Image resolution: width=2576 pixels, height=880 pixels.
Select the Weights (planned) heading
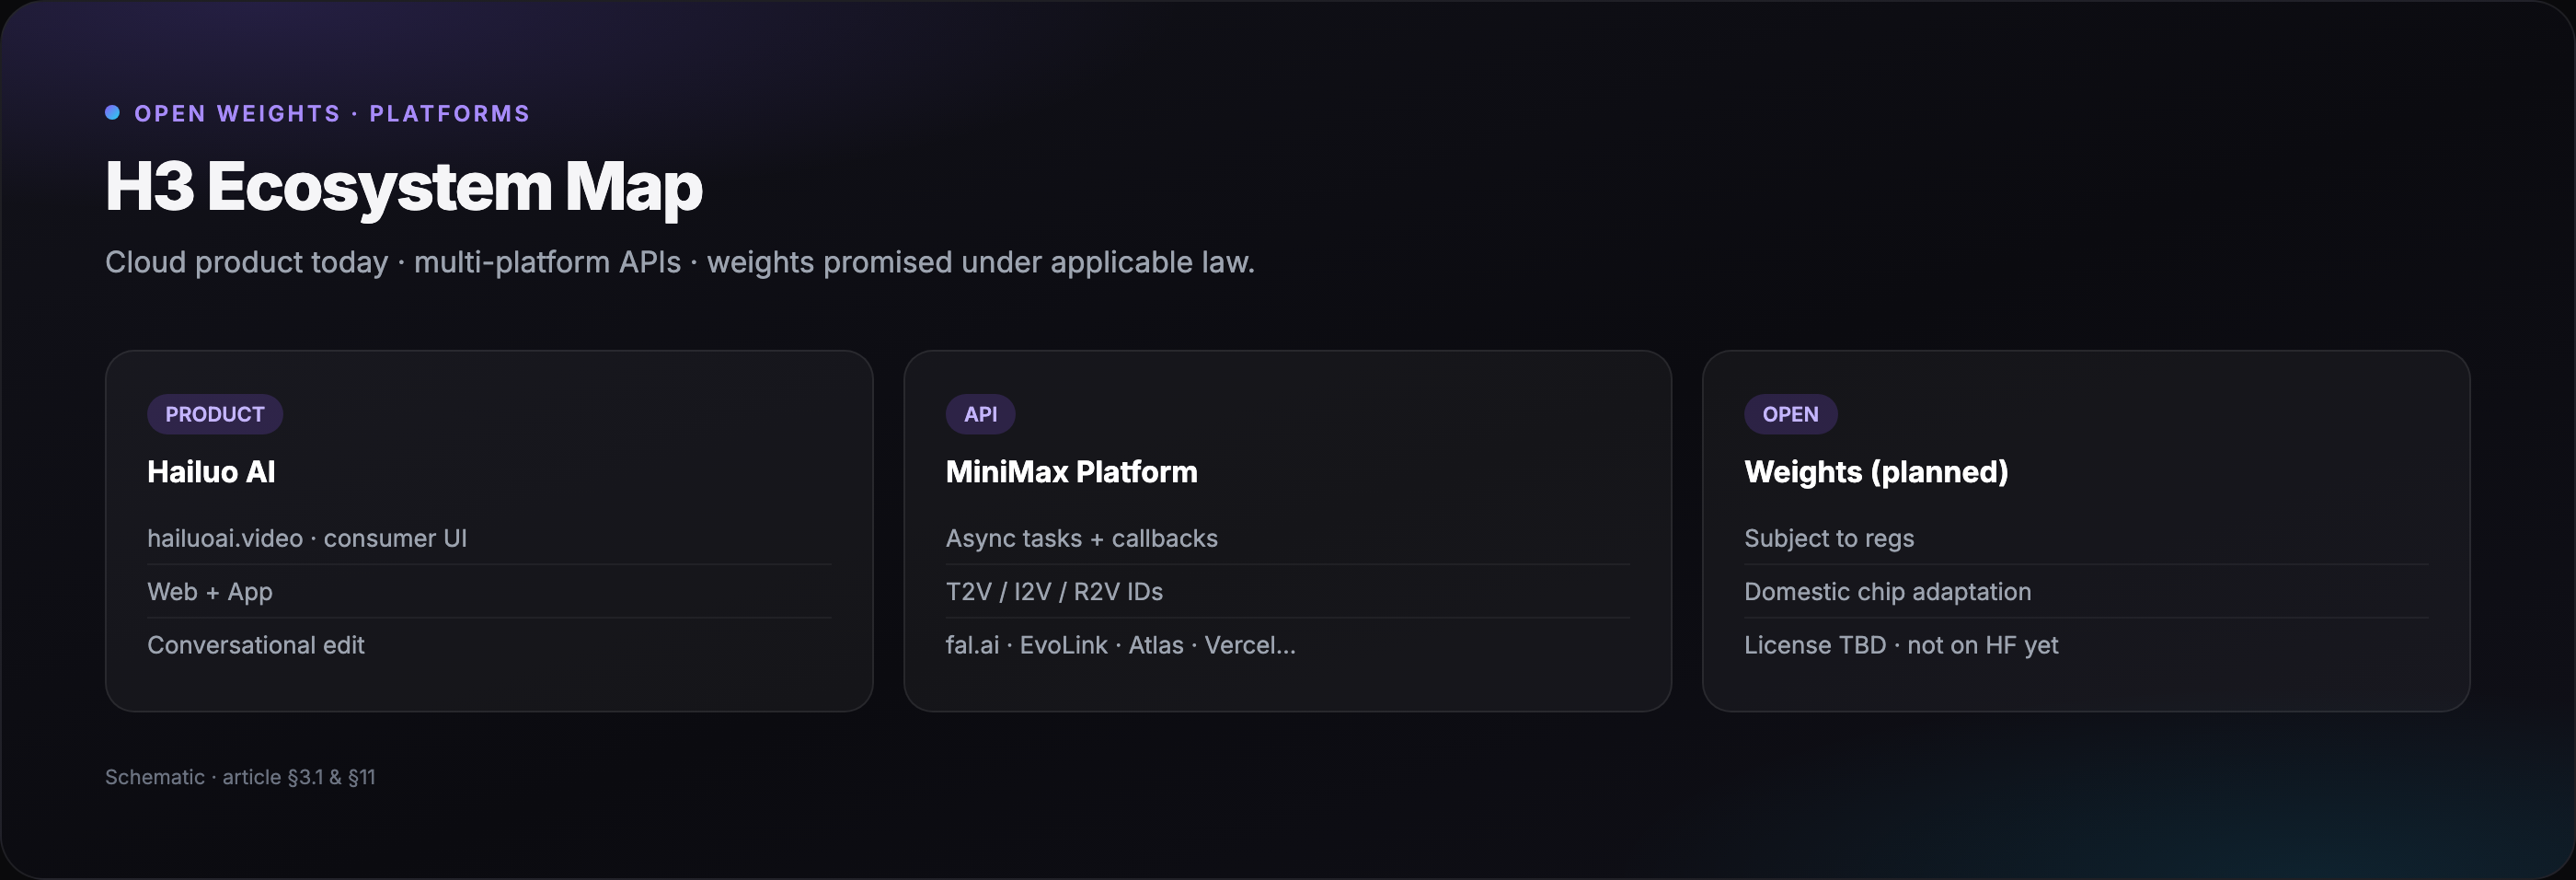[x=1876, y=472]
